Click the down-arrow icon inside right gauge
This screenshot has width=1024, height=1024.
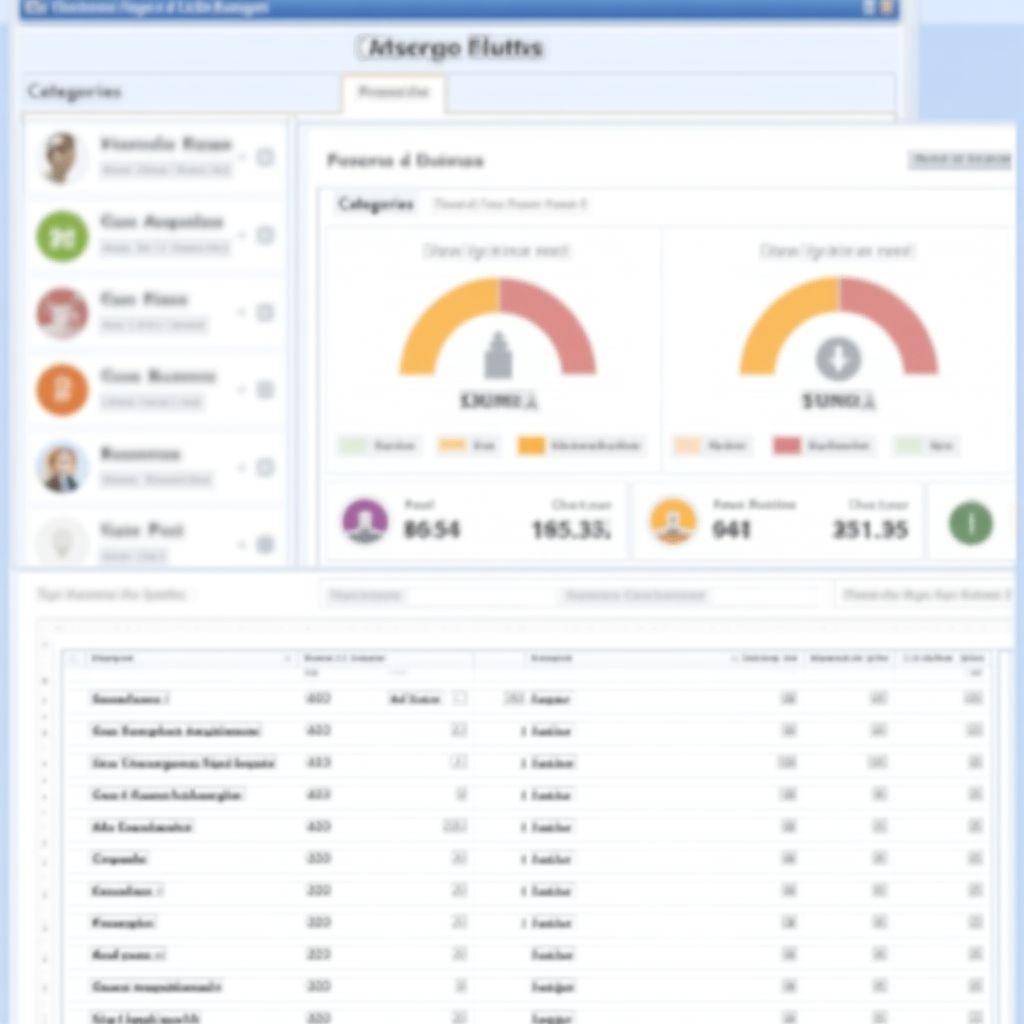838,358
